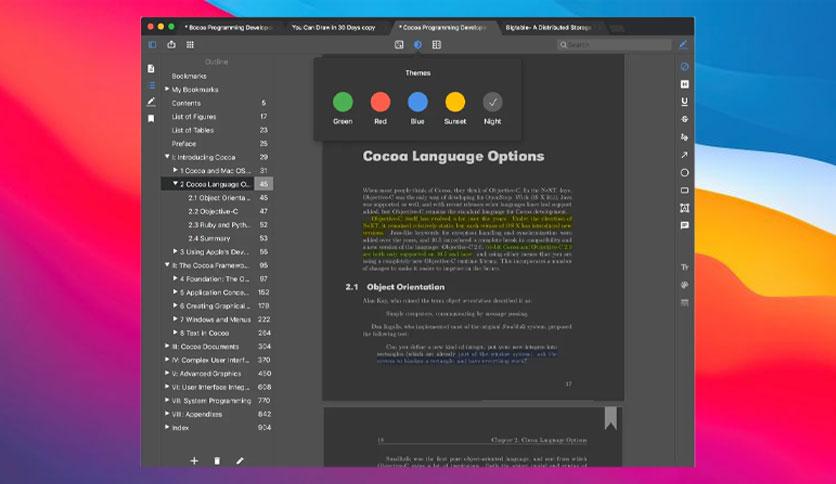
Task: Choose the Red theme
Action: pos(380,102)
